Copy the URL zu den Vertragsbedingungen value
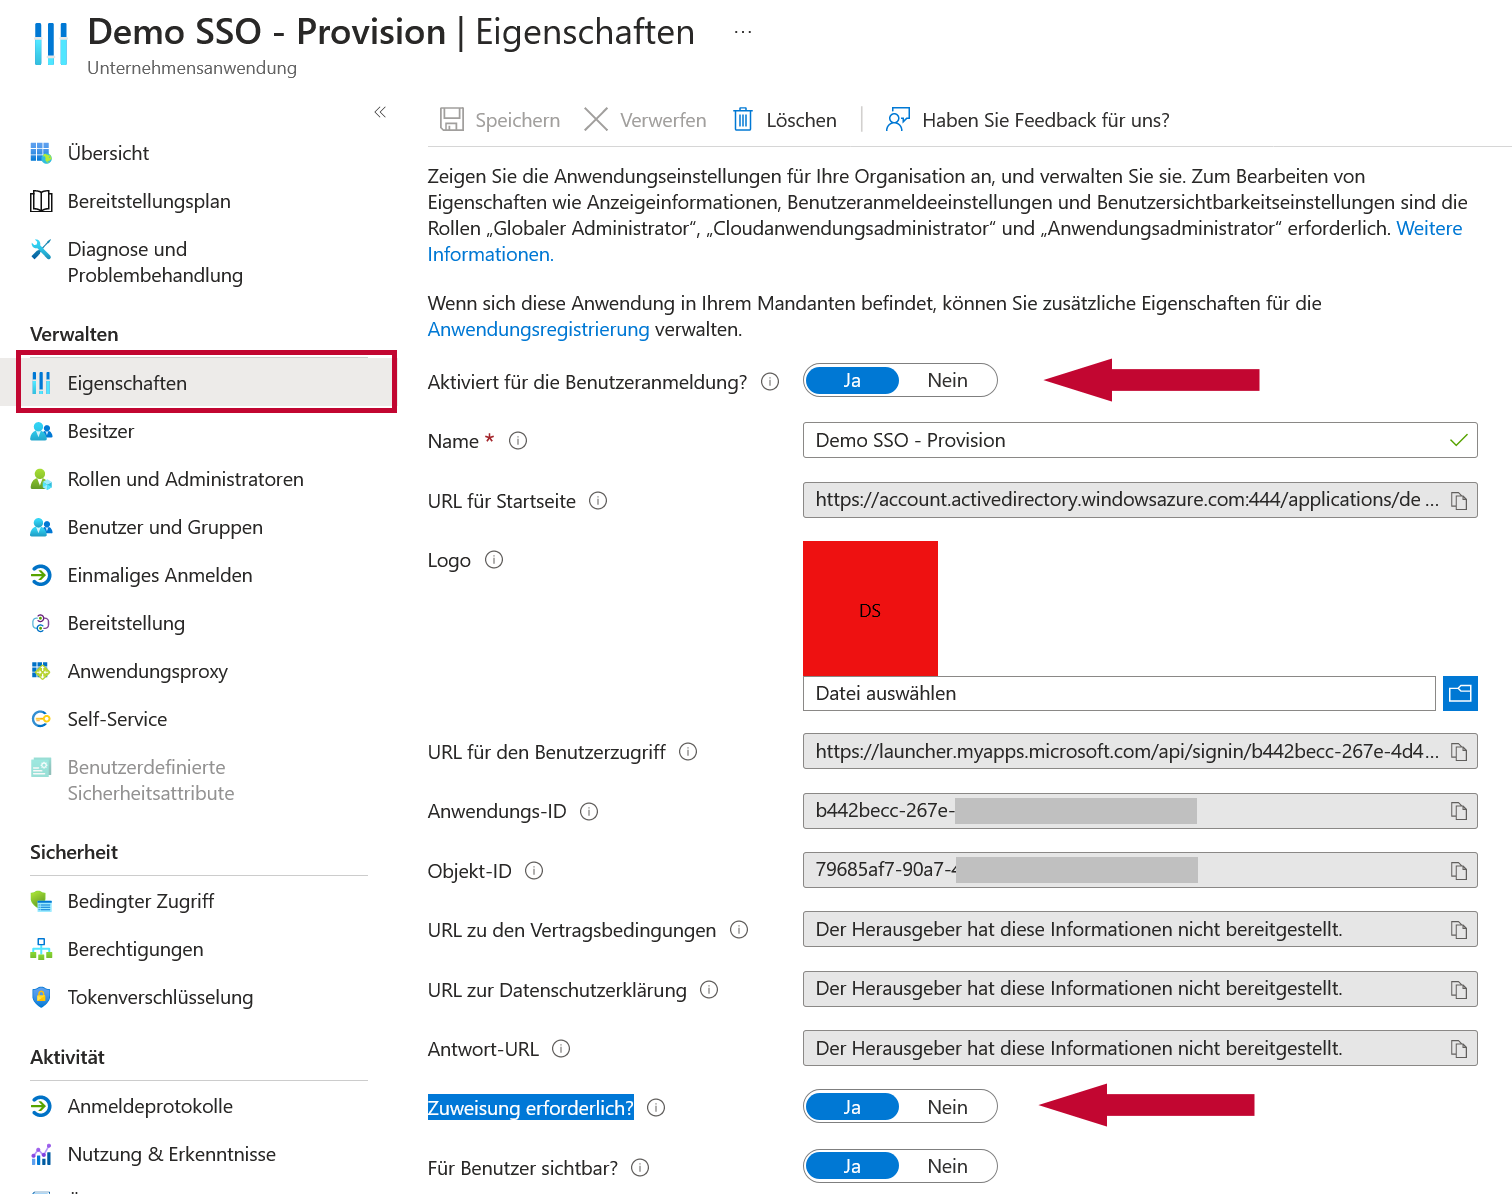Image resolution: width=1512 pixels, height=1194 pixels. tap(1459, 930)
